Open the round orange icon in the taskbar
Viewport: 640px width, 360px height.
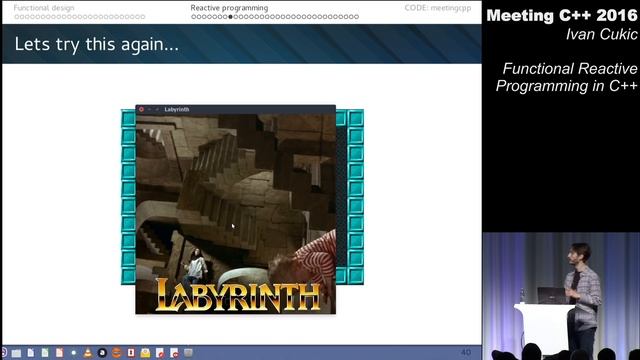pos(117,353)
